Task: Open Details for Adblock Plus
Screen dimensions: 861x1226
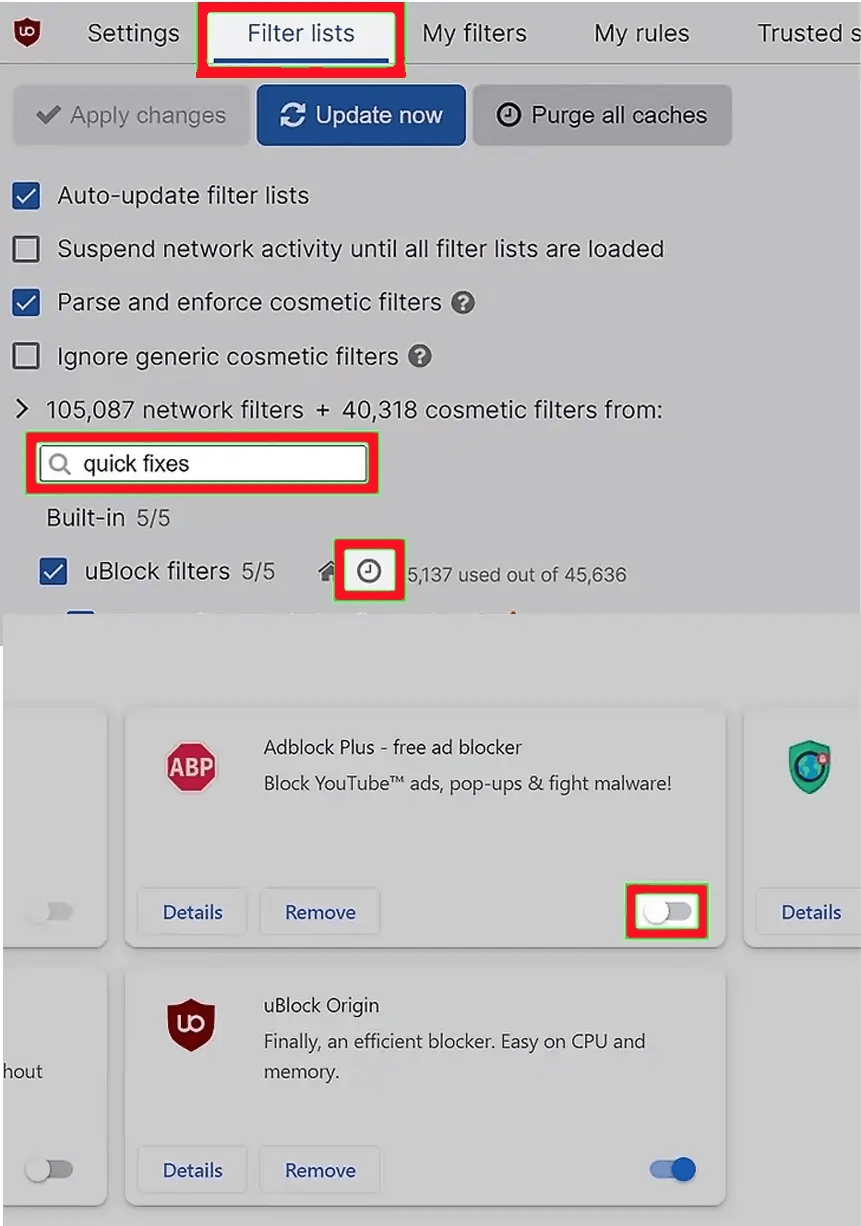Action: point(193,912)
